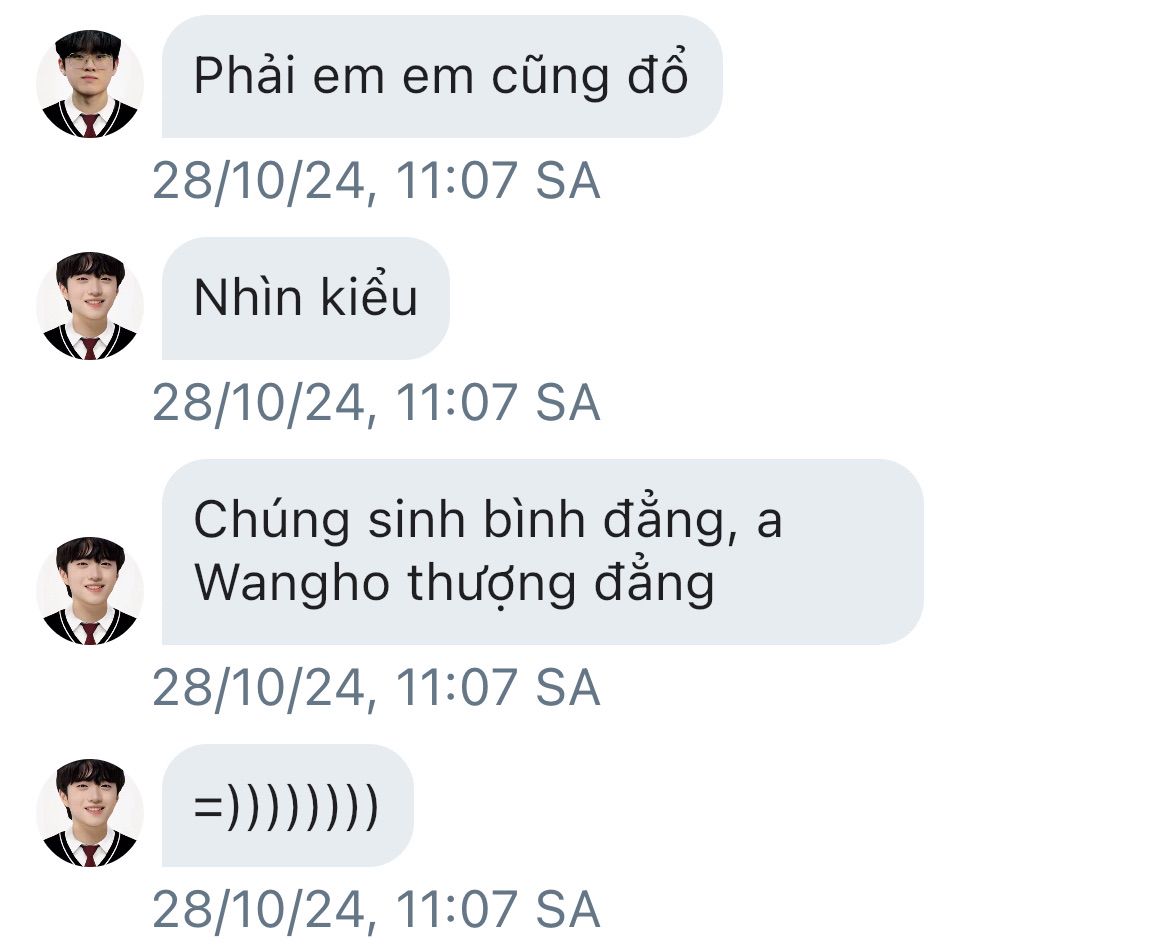
Task: Select the "=))))))))" laughing message bubble
Action: click(x=287, y=806)
